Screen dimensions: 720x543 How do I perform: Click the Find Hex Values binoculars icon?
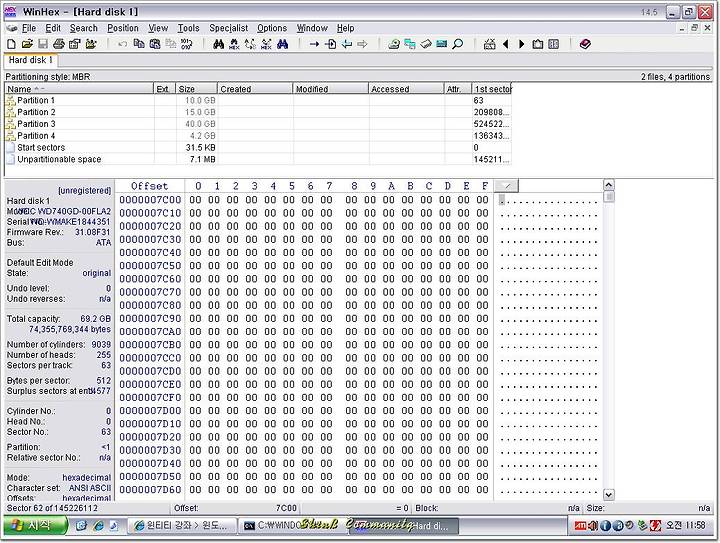click(x=234, y=44)
